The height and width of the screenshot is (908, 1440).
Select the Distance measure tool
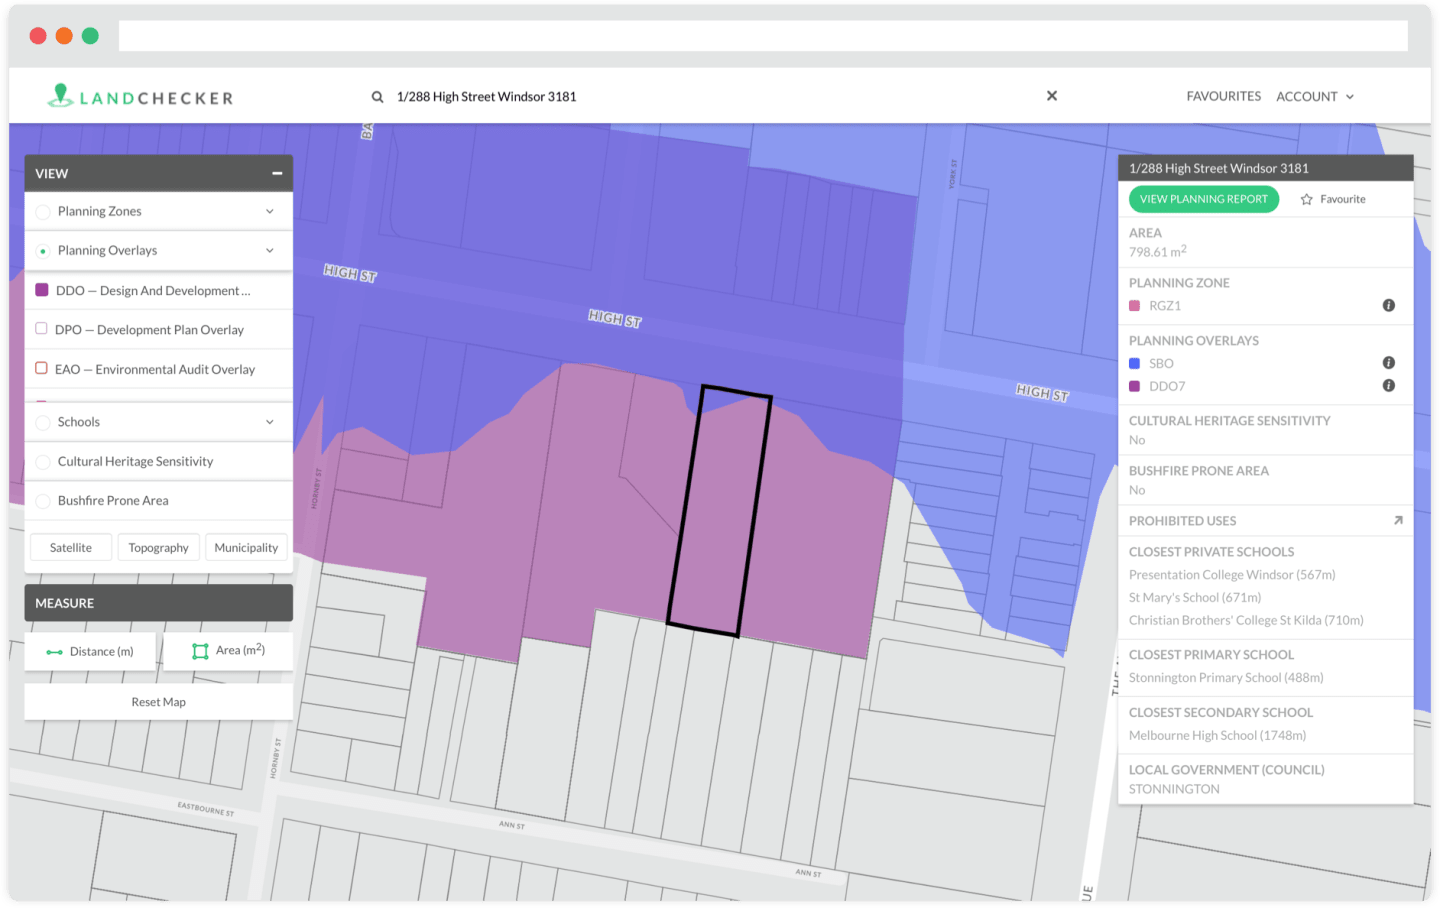coord(90,651)
